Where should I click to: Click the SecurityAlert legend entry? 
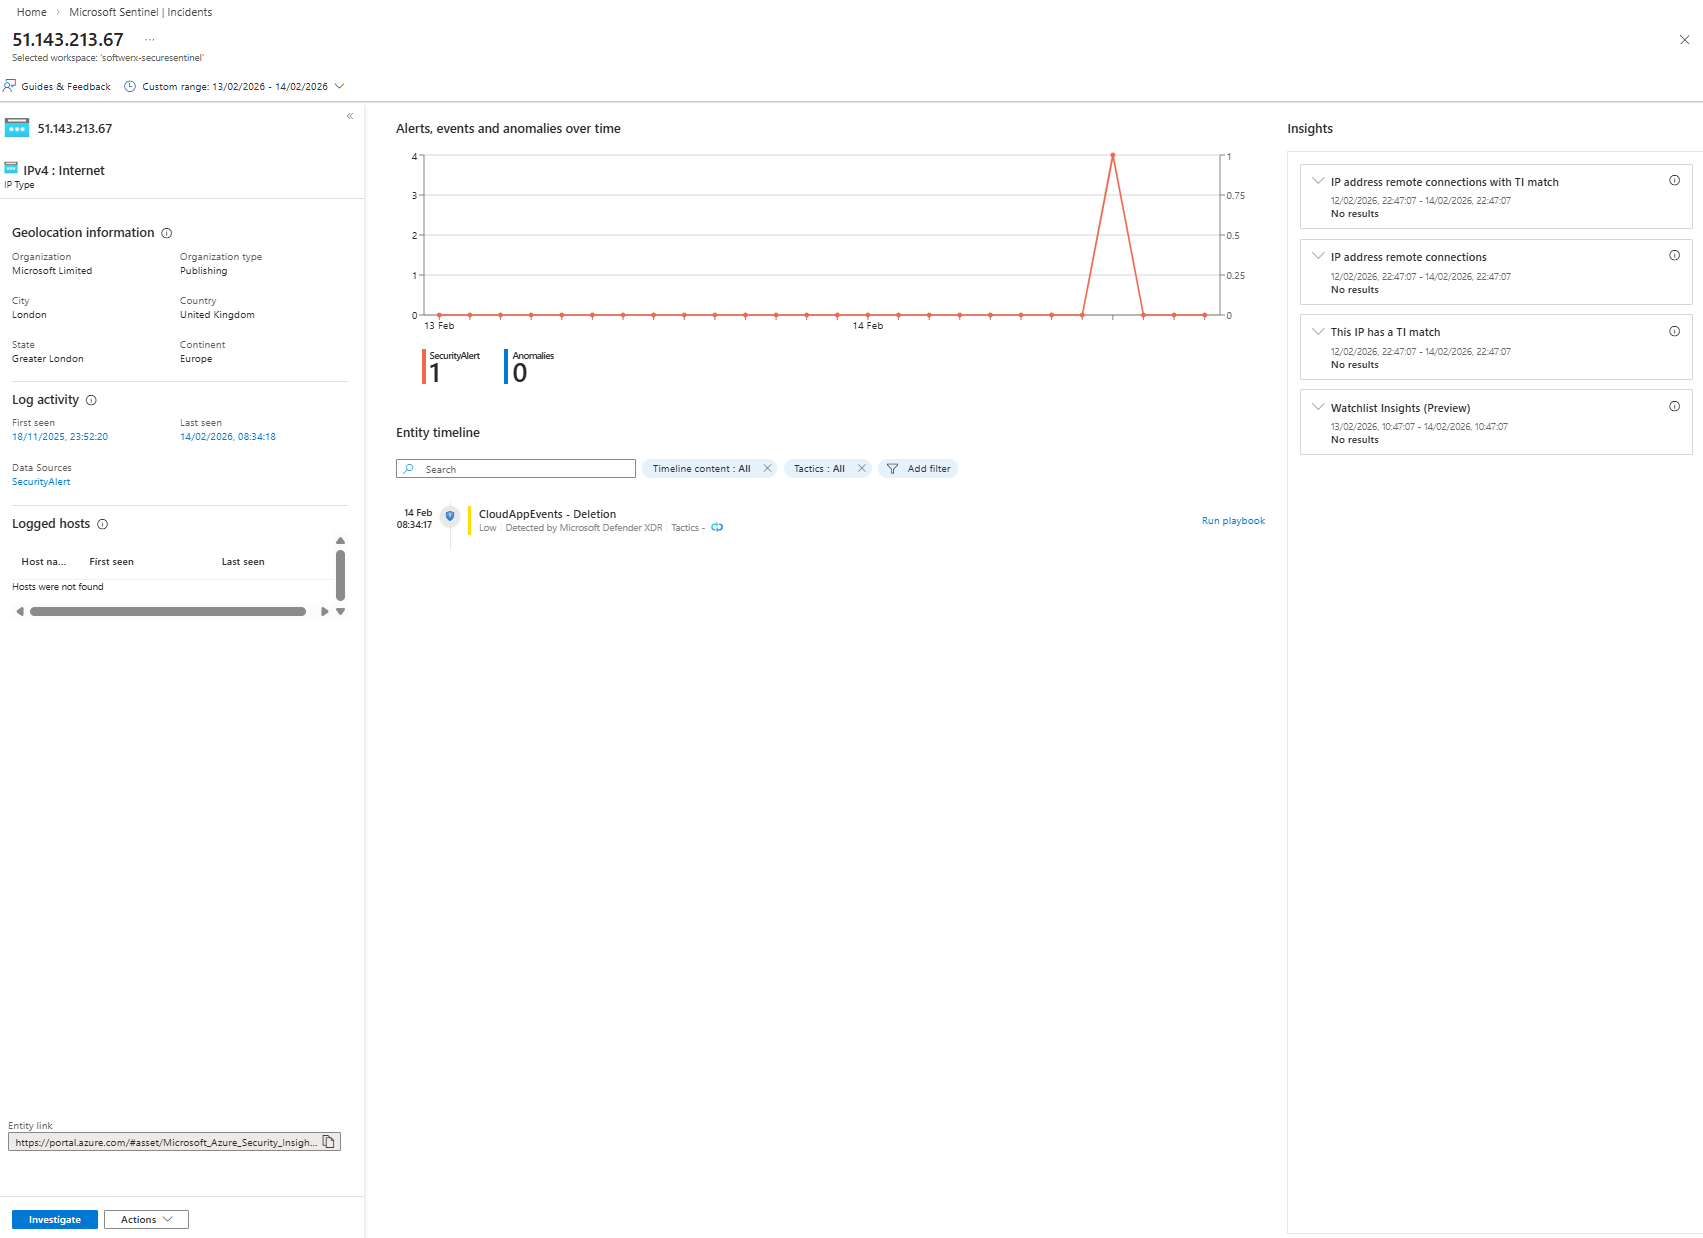[x=451, y=367]
